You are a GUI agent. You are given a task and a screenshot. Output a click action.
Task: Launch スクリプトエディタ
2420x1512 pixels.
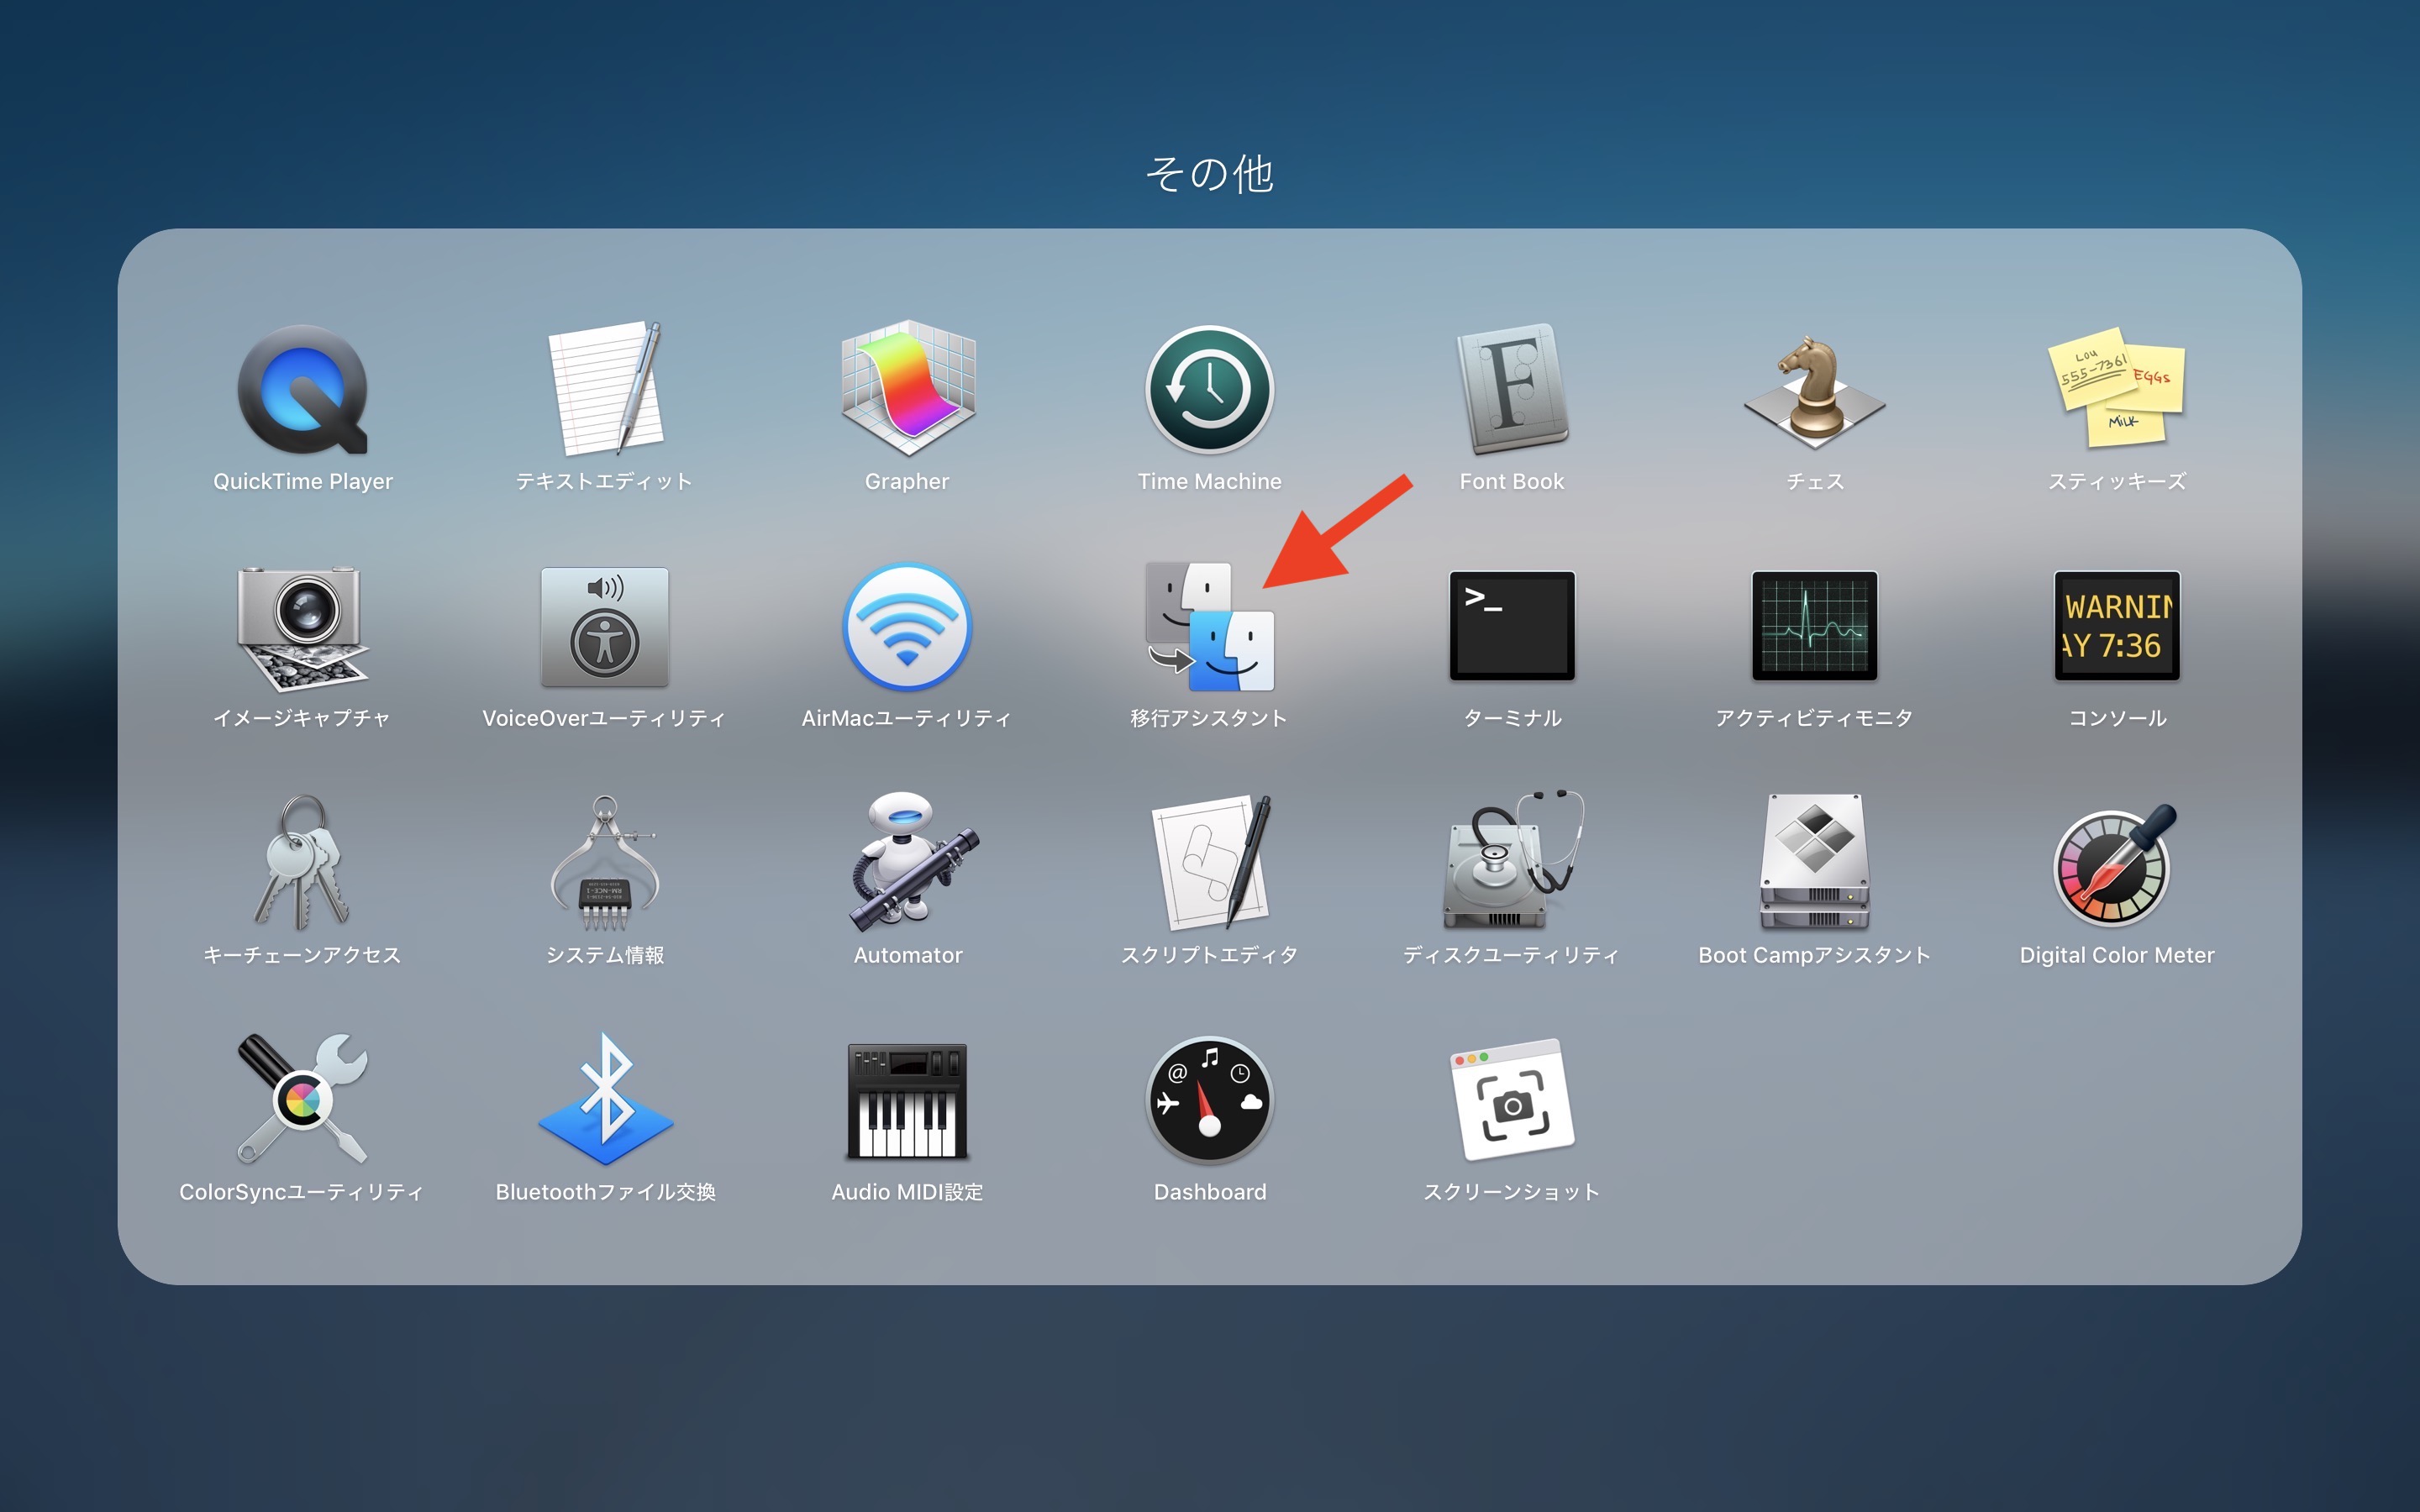1211,862
